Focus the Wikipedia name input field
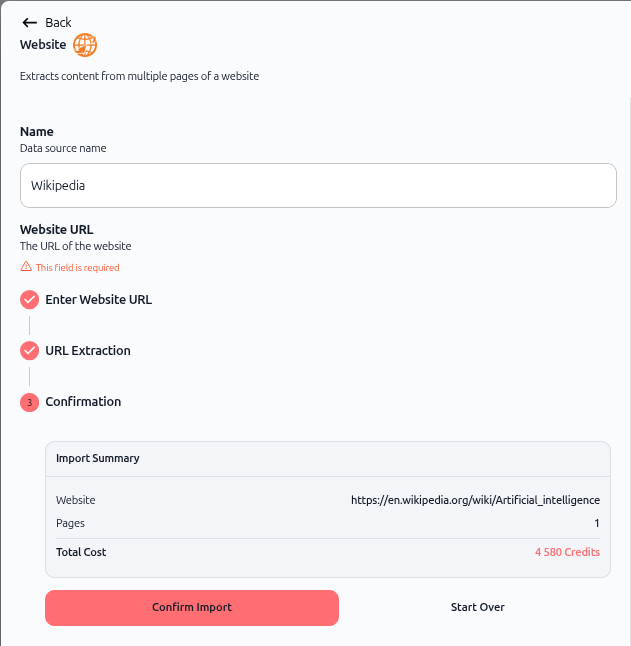The image size is (631, 646). pyautogui.click(x=318, y=185)
